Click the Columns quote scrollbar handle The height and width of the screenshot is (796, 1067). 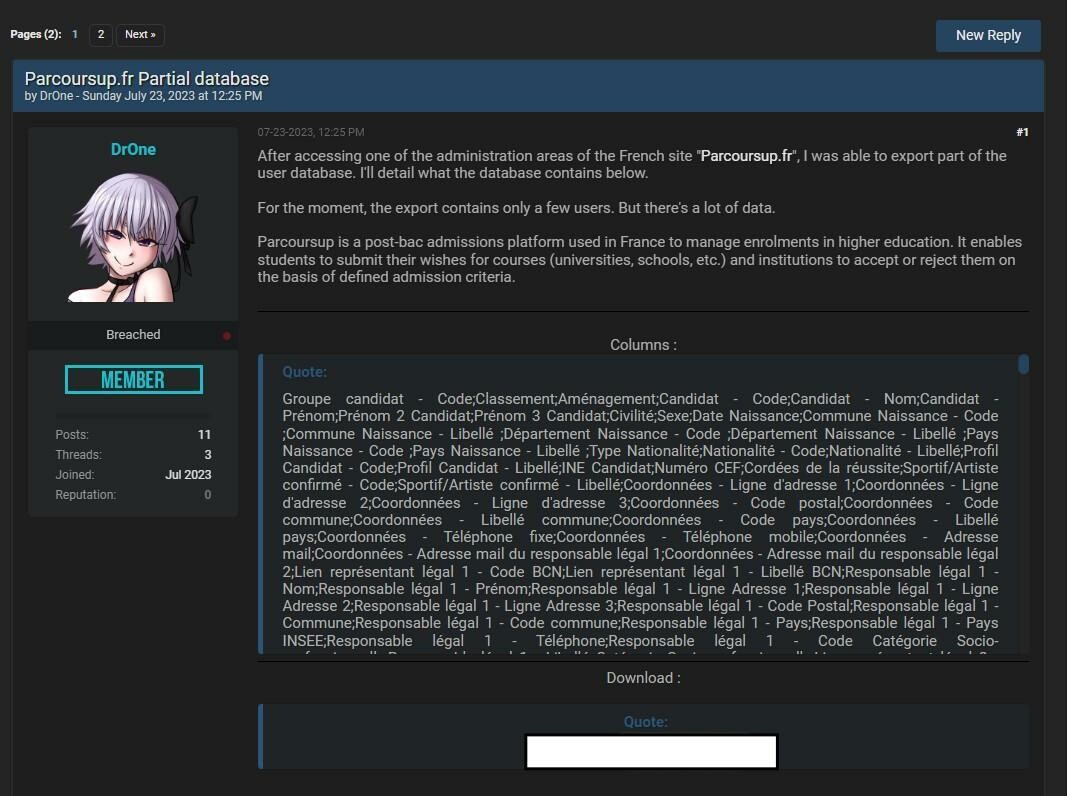[1023, 364]
